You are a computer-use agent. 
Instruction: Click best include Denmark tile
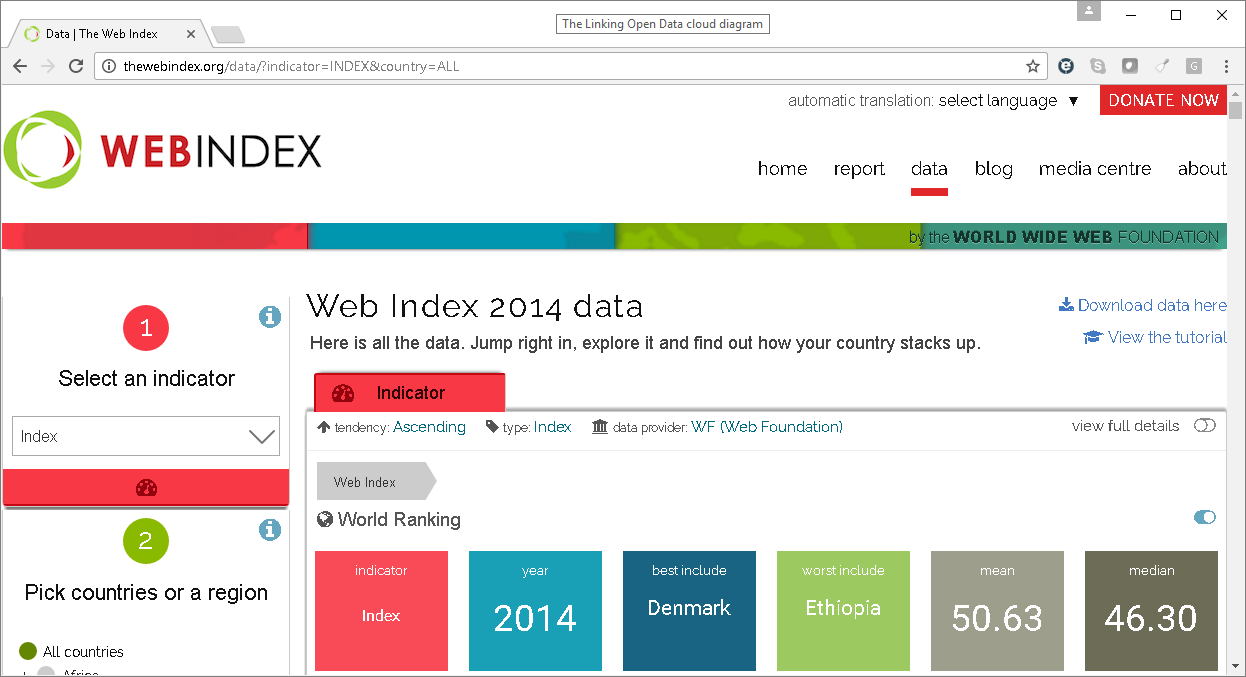coord(689,610)
